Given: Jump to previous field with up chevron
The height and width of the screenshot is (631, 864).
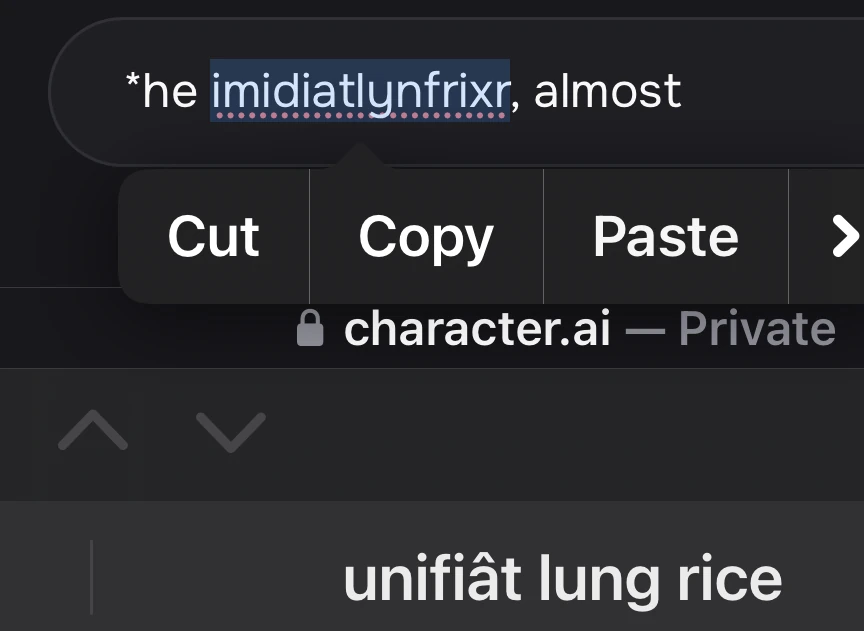Looking at the screenshot, I should click(x=93, y=431).
